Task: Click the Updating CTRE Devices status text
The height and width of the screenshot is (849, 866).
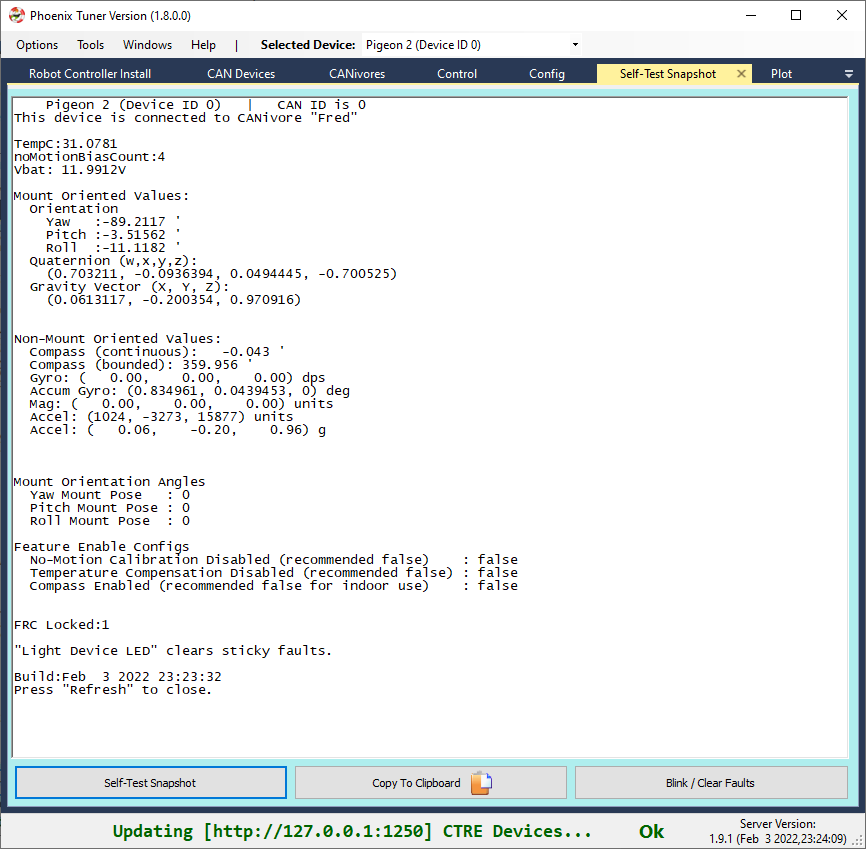Action: click(352, 831)
